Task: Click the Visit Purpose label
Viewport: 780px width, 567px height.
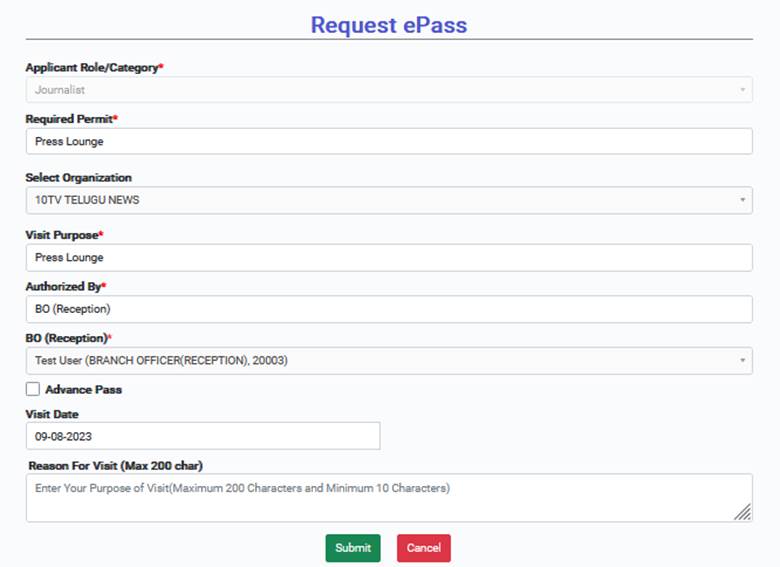Action: [64, 235]
